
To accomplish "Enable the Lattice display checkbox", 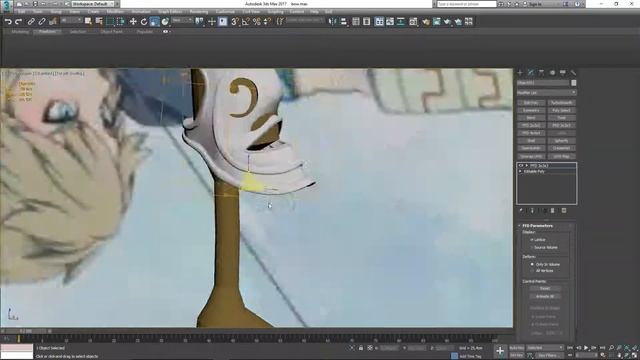I will [532, 240].
